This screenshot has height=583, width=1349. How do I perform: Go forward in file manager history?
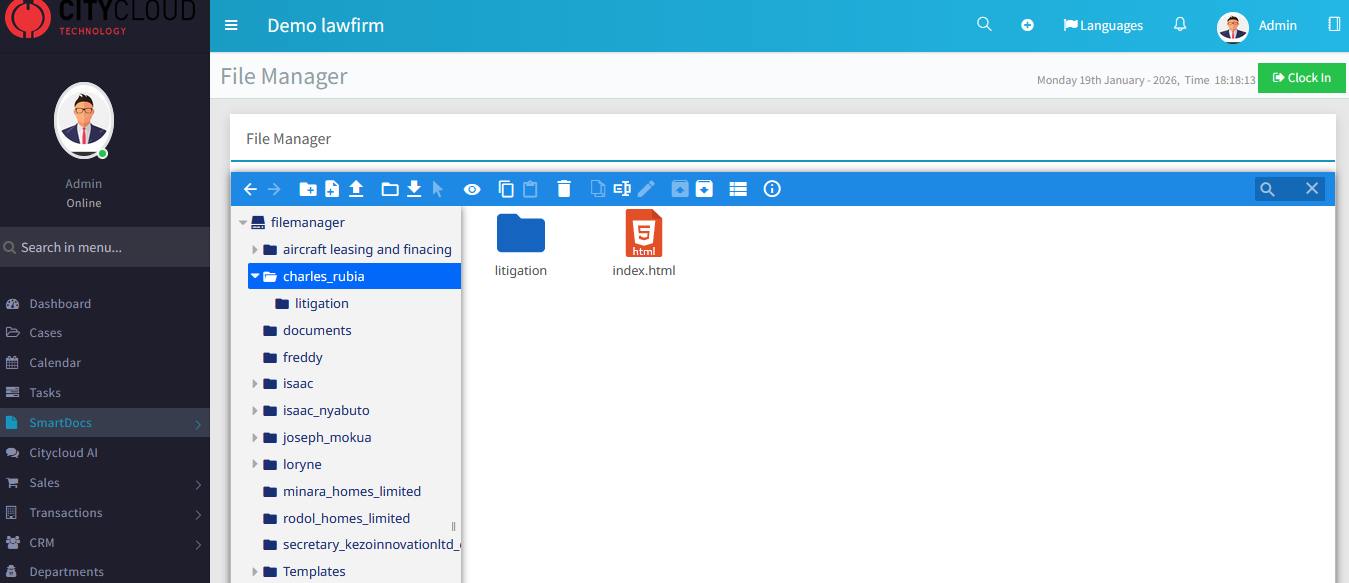point(274,189)
